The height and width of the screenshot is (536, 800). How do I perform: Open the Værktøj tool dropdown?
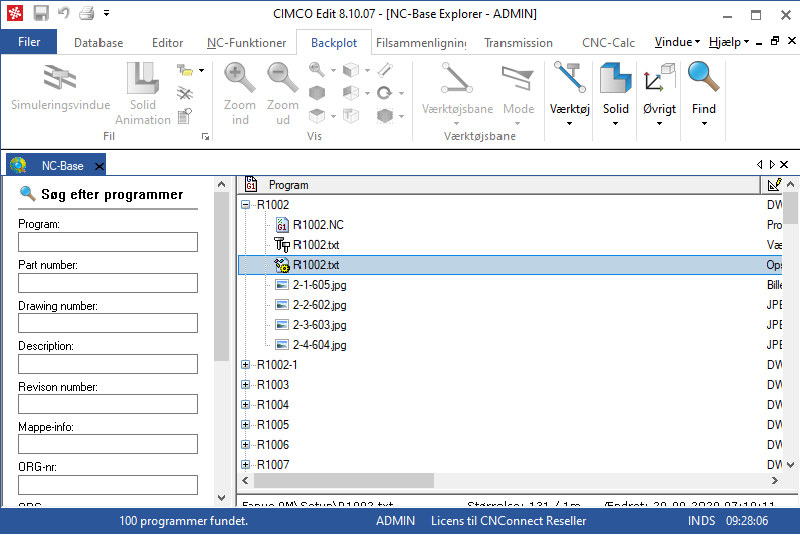coord(569,94)
